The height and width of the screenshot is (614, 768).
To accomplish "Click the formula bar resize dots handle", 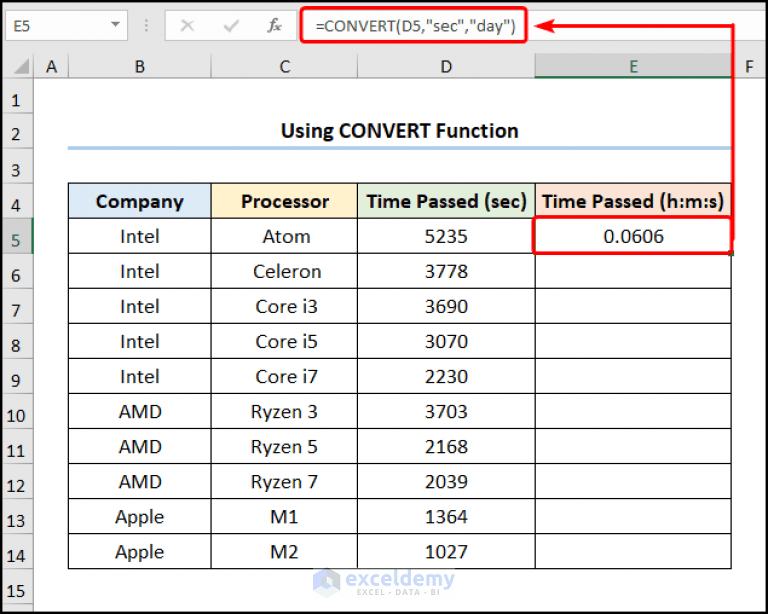I will point(146,25).
